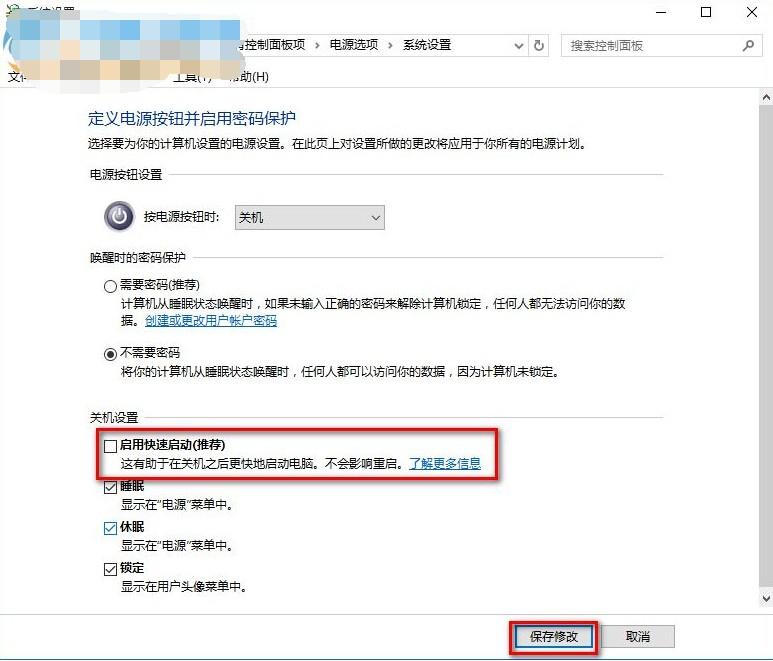The width and height of the screenshot is (773, 661).
Task: Open the 帮助(H) menu
Action: click(249, 76)
